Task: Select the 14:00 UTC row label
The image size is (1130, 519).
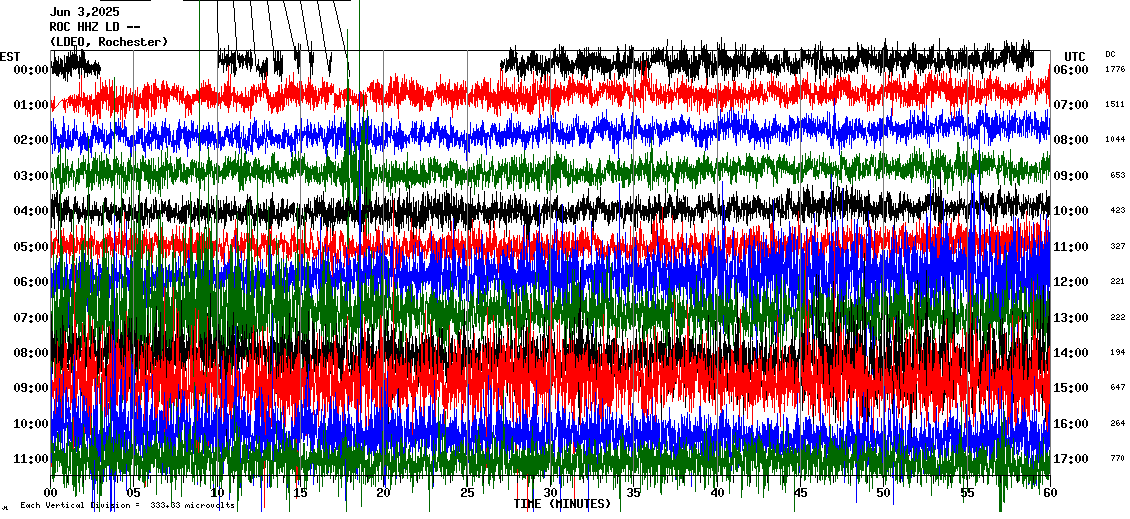Action: coord(1070,353)
